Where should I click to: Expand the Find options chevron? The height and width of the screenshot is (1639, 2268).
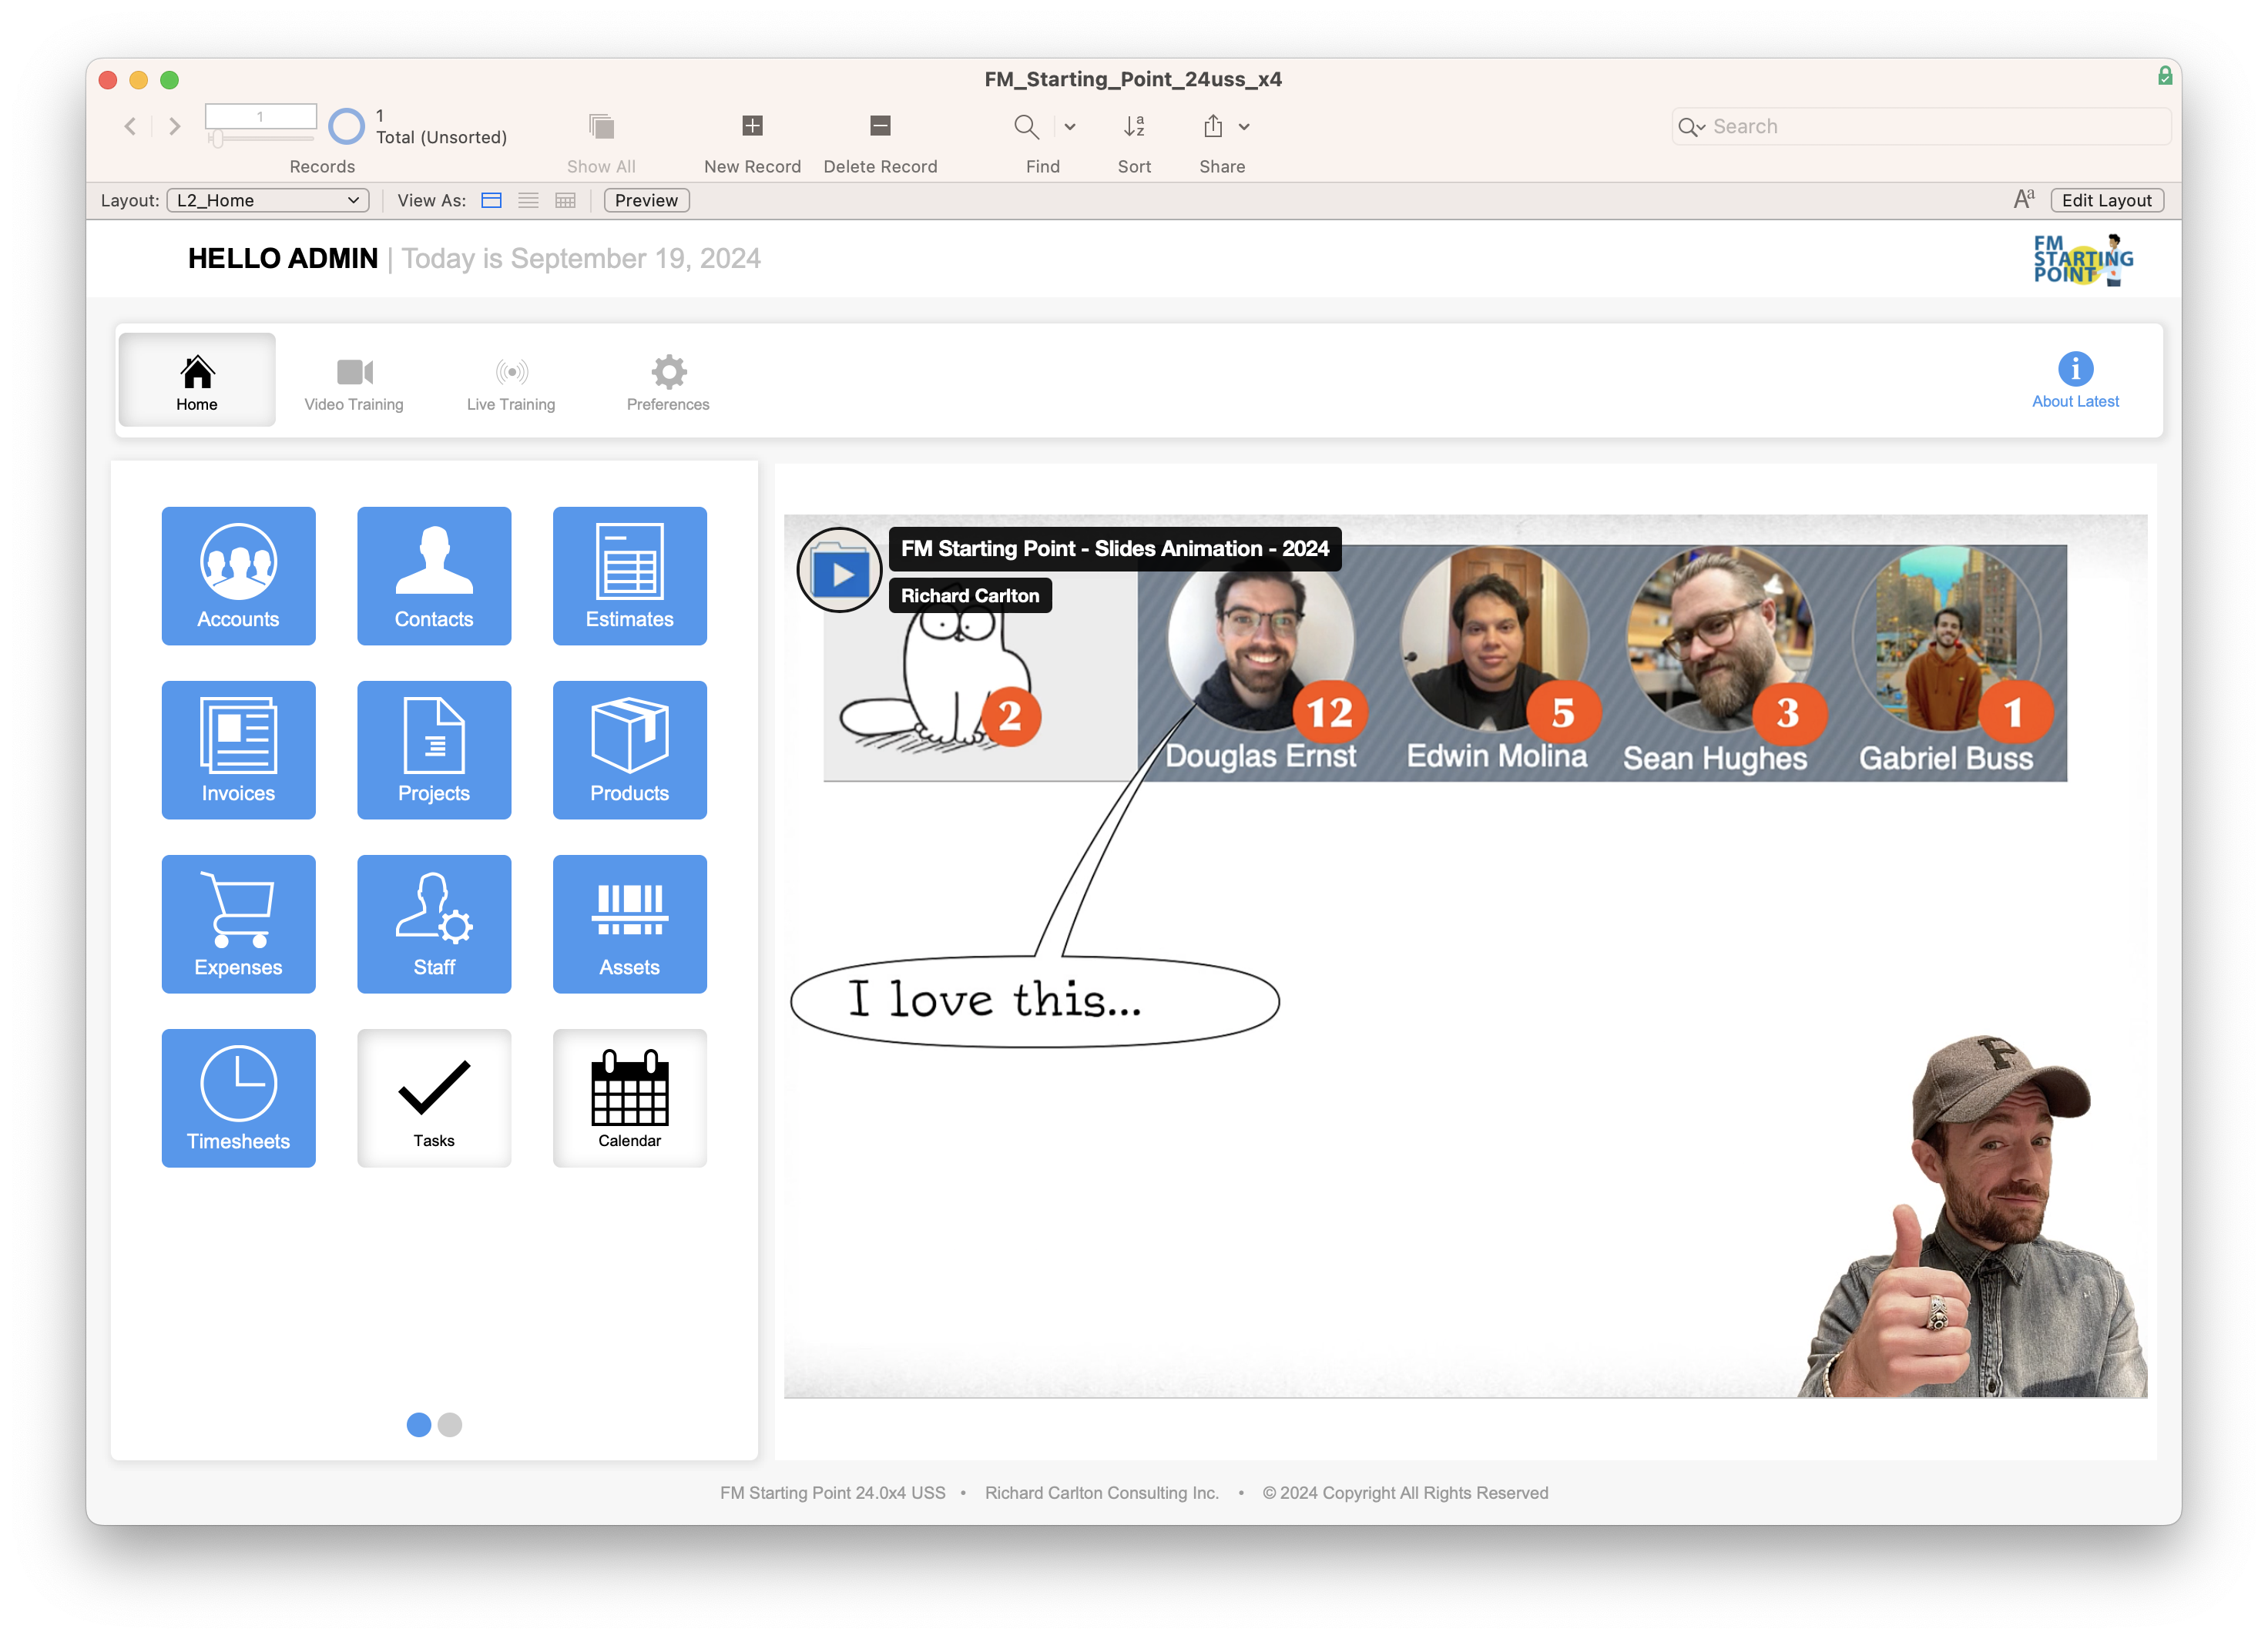tap(1070, 126)
